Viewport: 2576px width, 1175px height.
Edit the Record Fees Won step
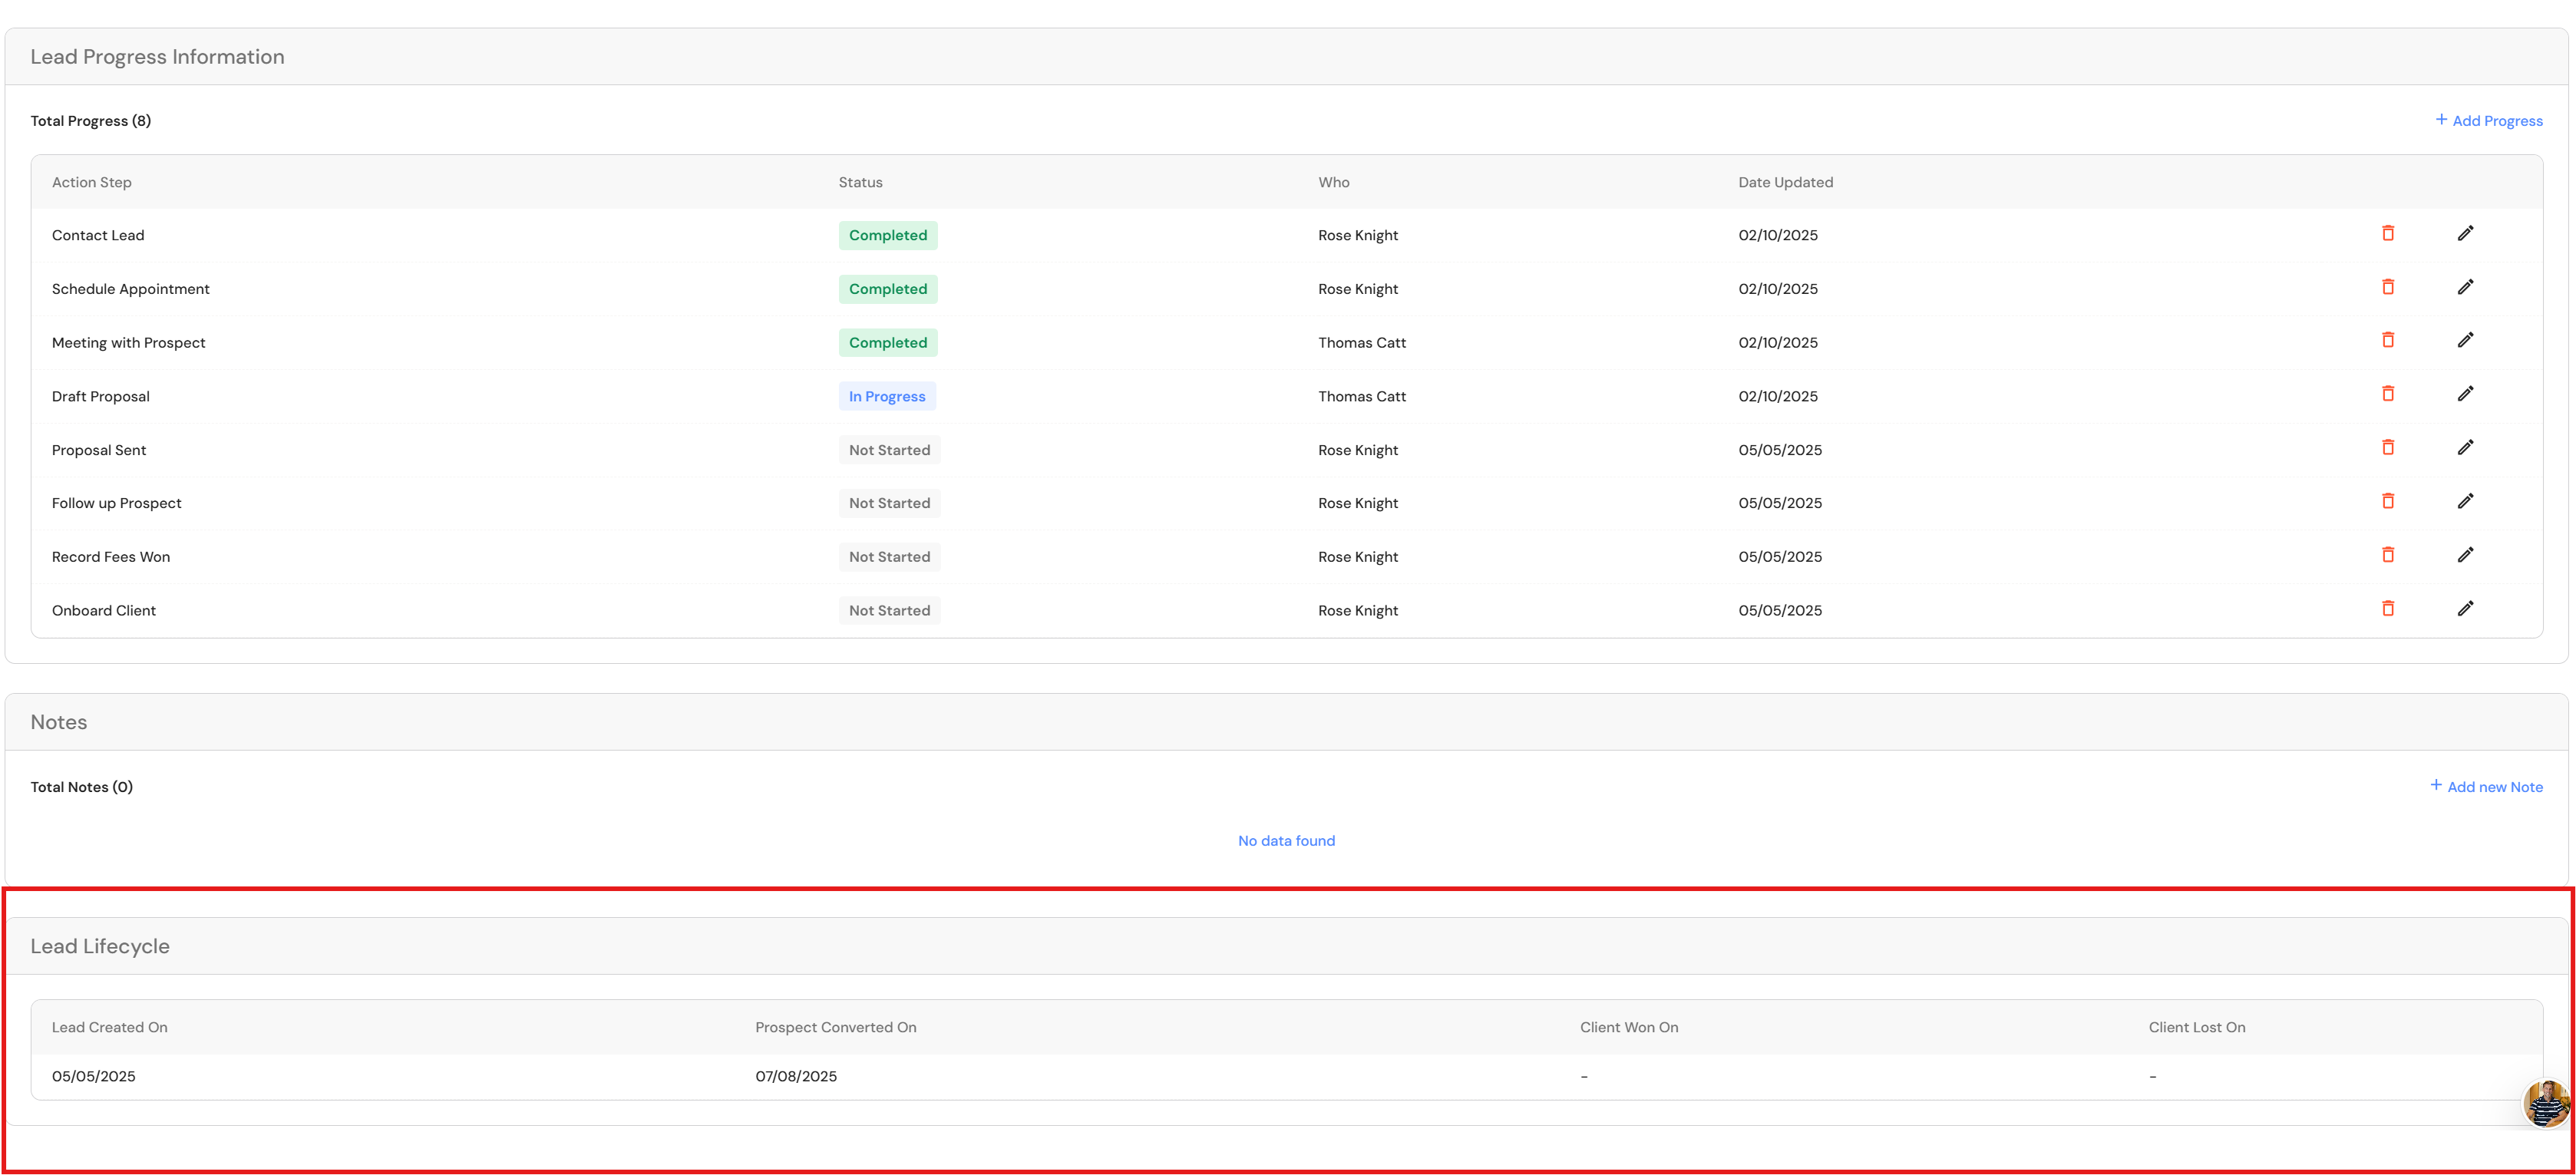pyautogui.click(x=2465, y=556)
